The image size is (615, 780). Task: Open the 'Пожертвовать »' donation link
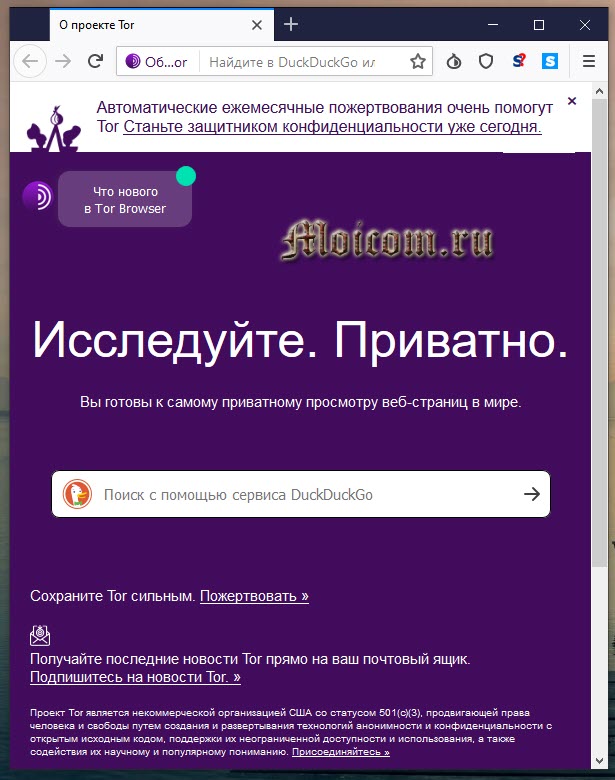[254, 595]
